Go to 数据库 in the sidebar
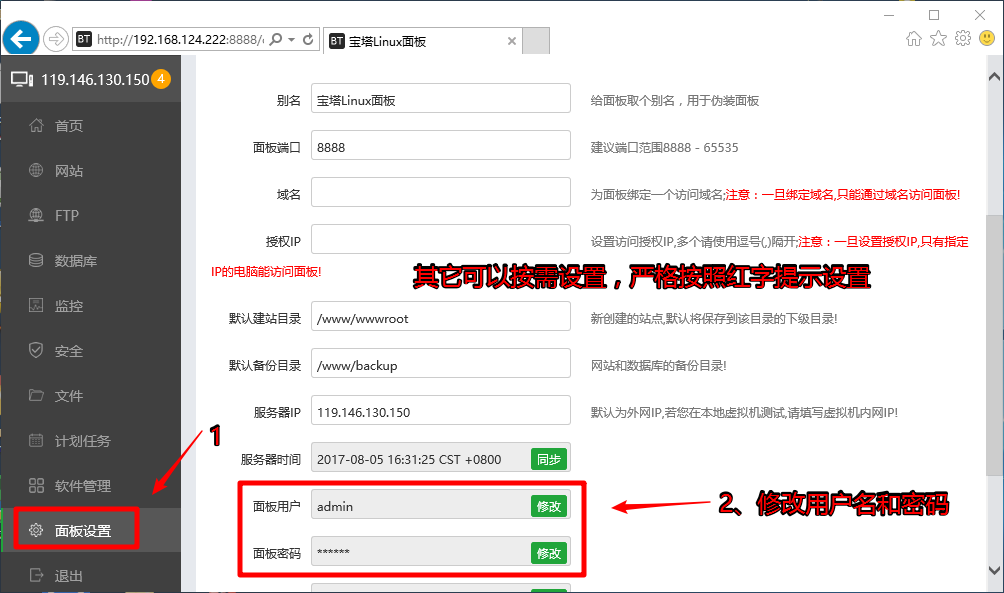The height and width of the screenshot is (593, 1004). tap(75, 261)
